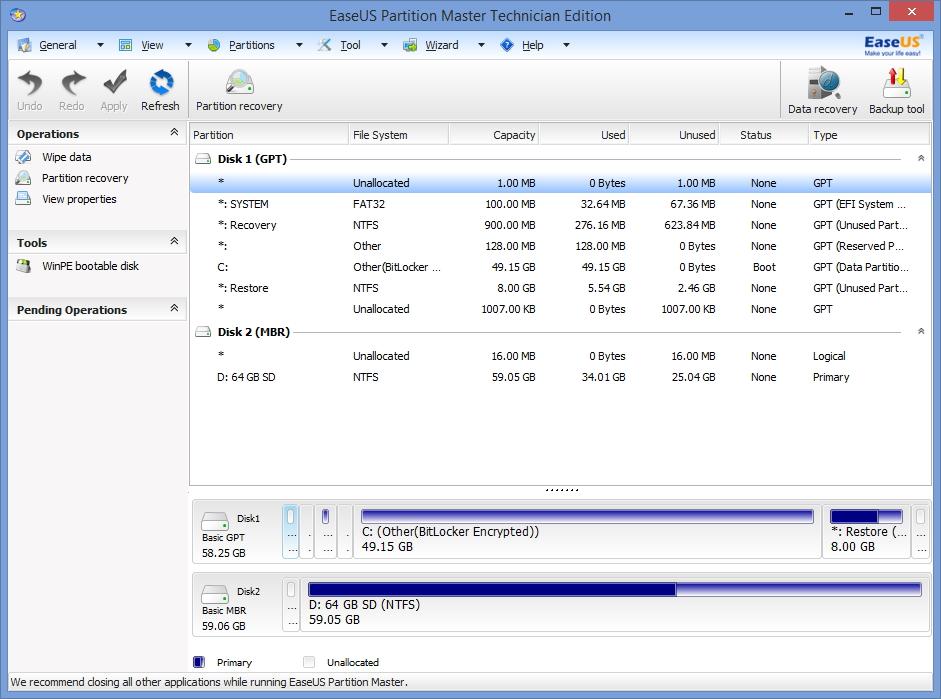941x699 pixels.
Task: Select C: BitLocker Encrypted block in disk map
Action: (x=587, y=532)
